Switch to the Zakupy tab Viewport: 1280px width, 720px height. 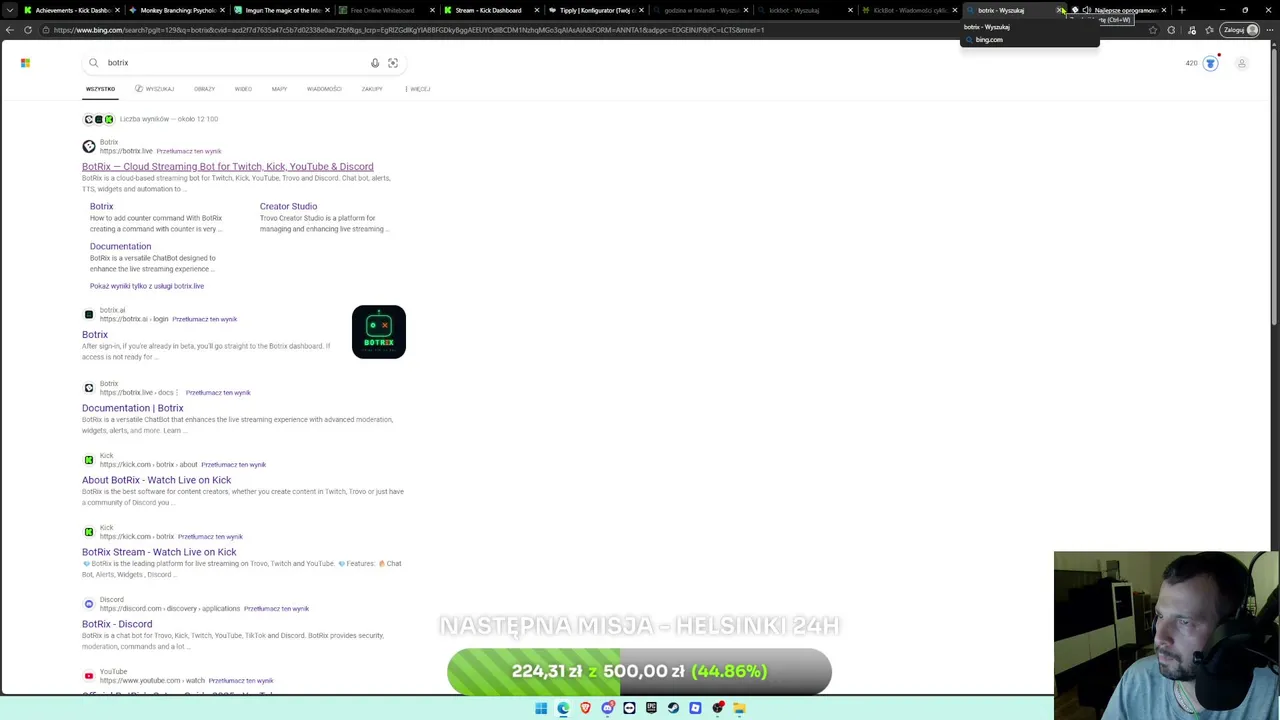tap(372, 89)
